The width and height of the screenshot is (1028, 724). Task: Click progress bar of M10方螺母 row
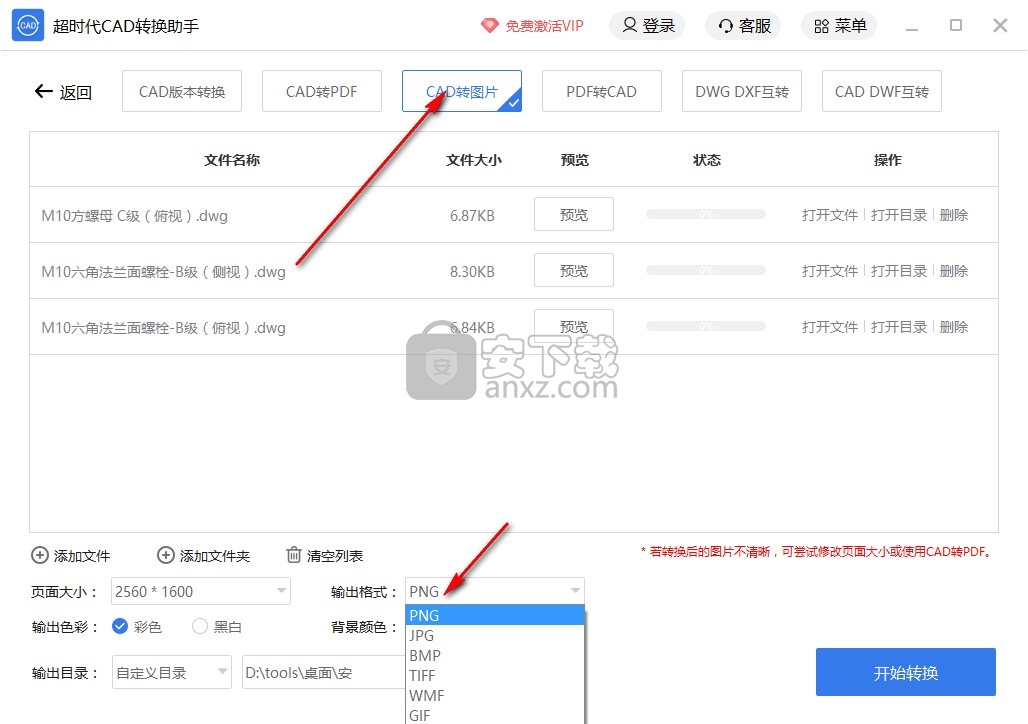(706, 214)
